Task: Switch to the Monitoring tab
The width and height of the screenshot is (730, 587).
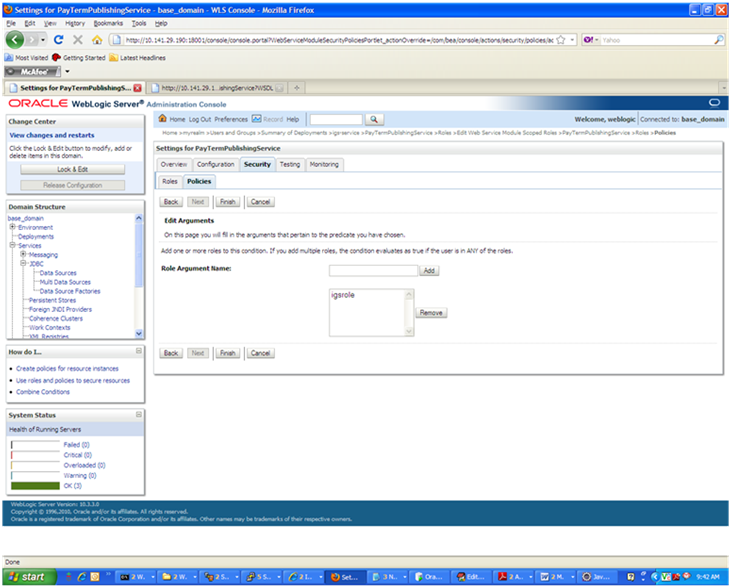Action: [324, 164]
